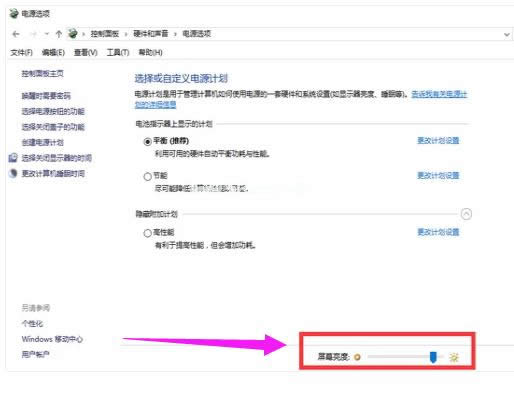Image resolution: width=514 pixels, height=396 pixels.
Task: Click the high brightness sun icon
Action: (x=454, y=357)
